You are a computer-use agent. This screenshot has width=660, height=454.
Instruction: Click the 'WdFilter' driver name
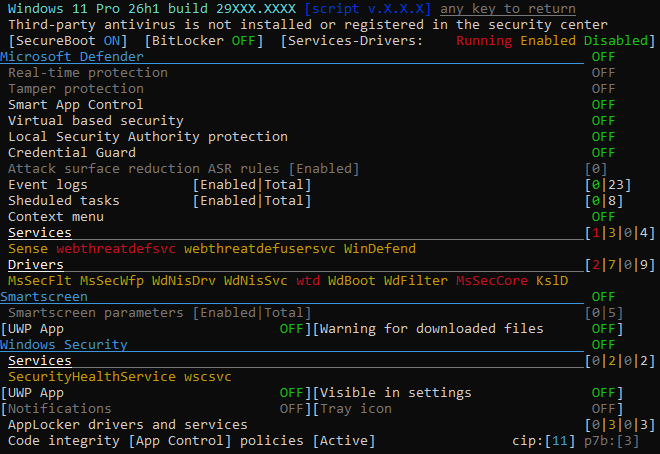tap(416, 280)
